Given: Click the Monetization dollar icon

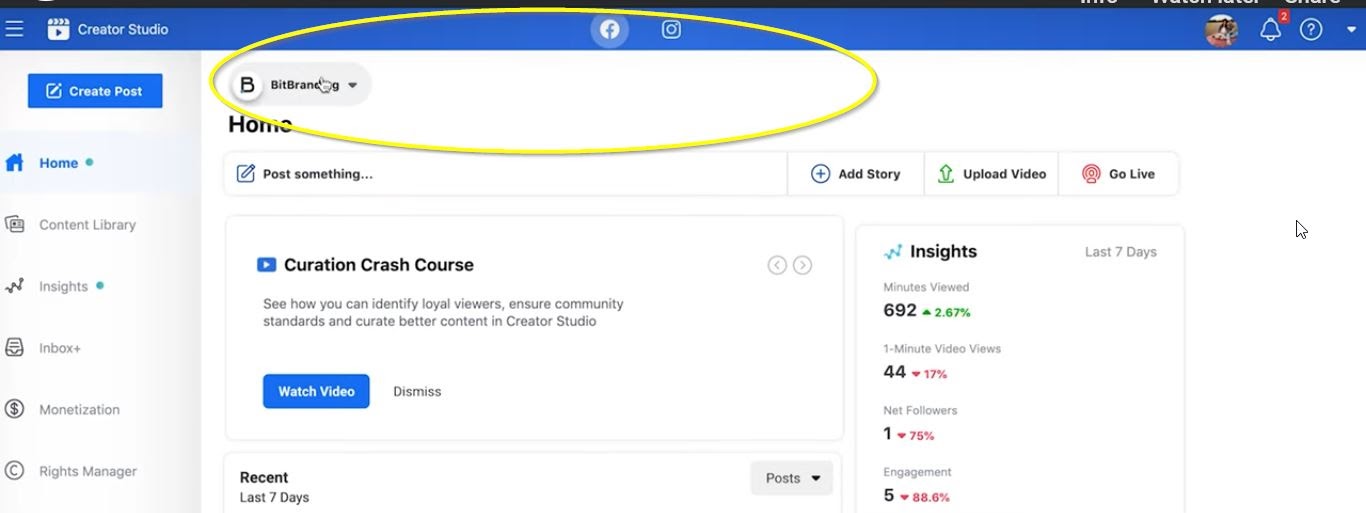Looking at the screenshot, I should coord(14,409).
